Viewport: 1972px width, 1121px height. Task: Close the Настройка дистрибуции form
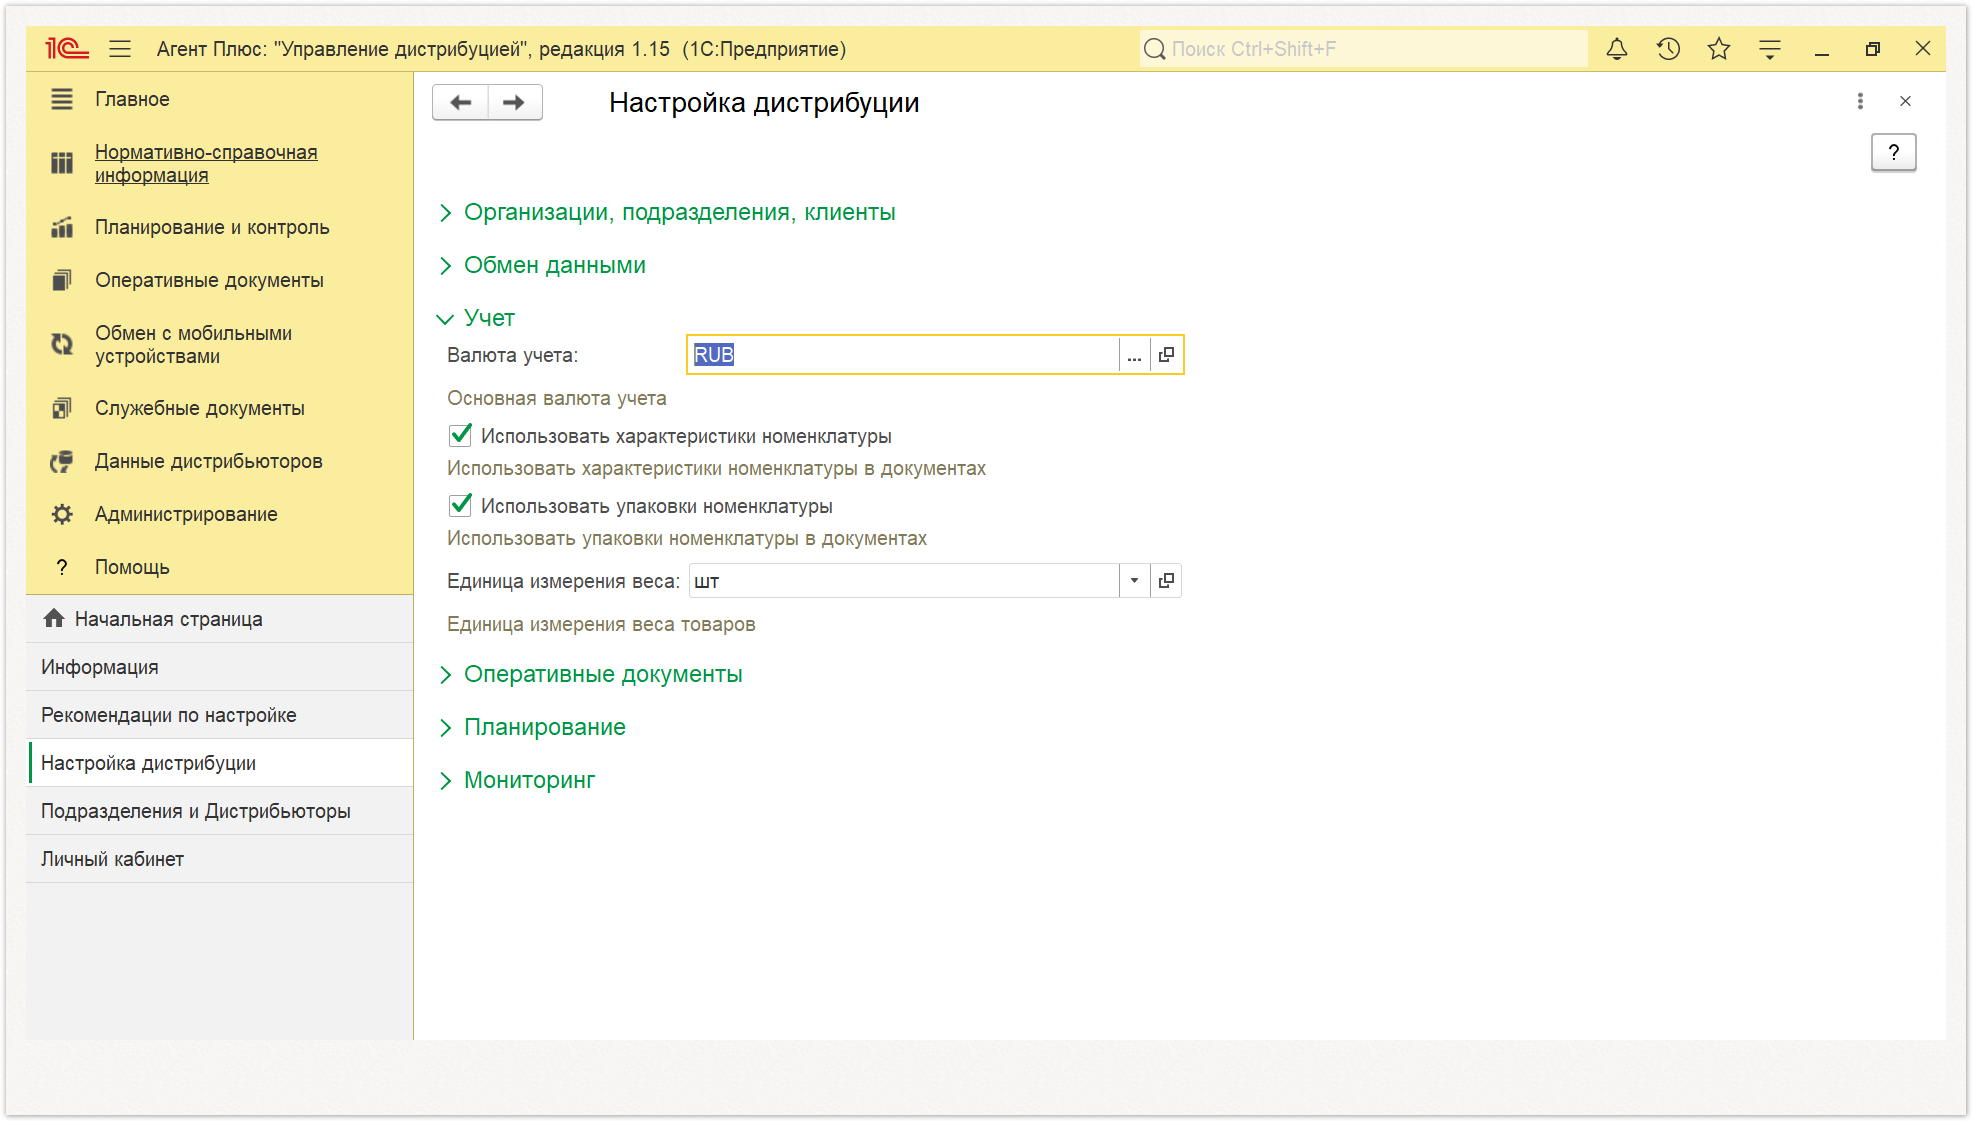(x=1905, y=101)
